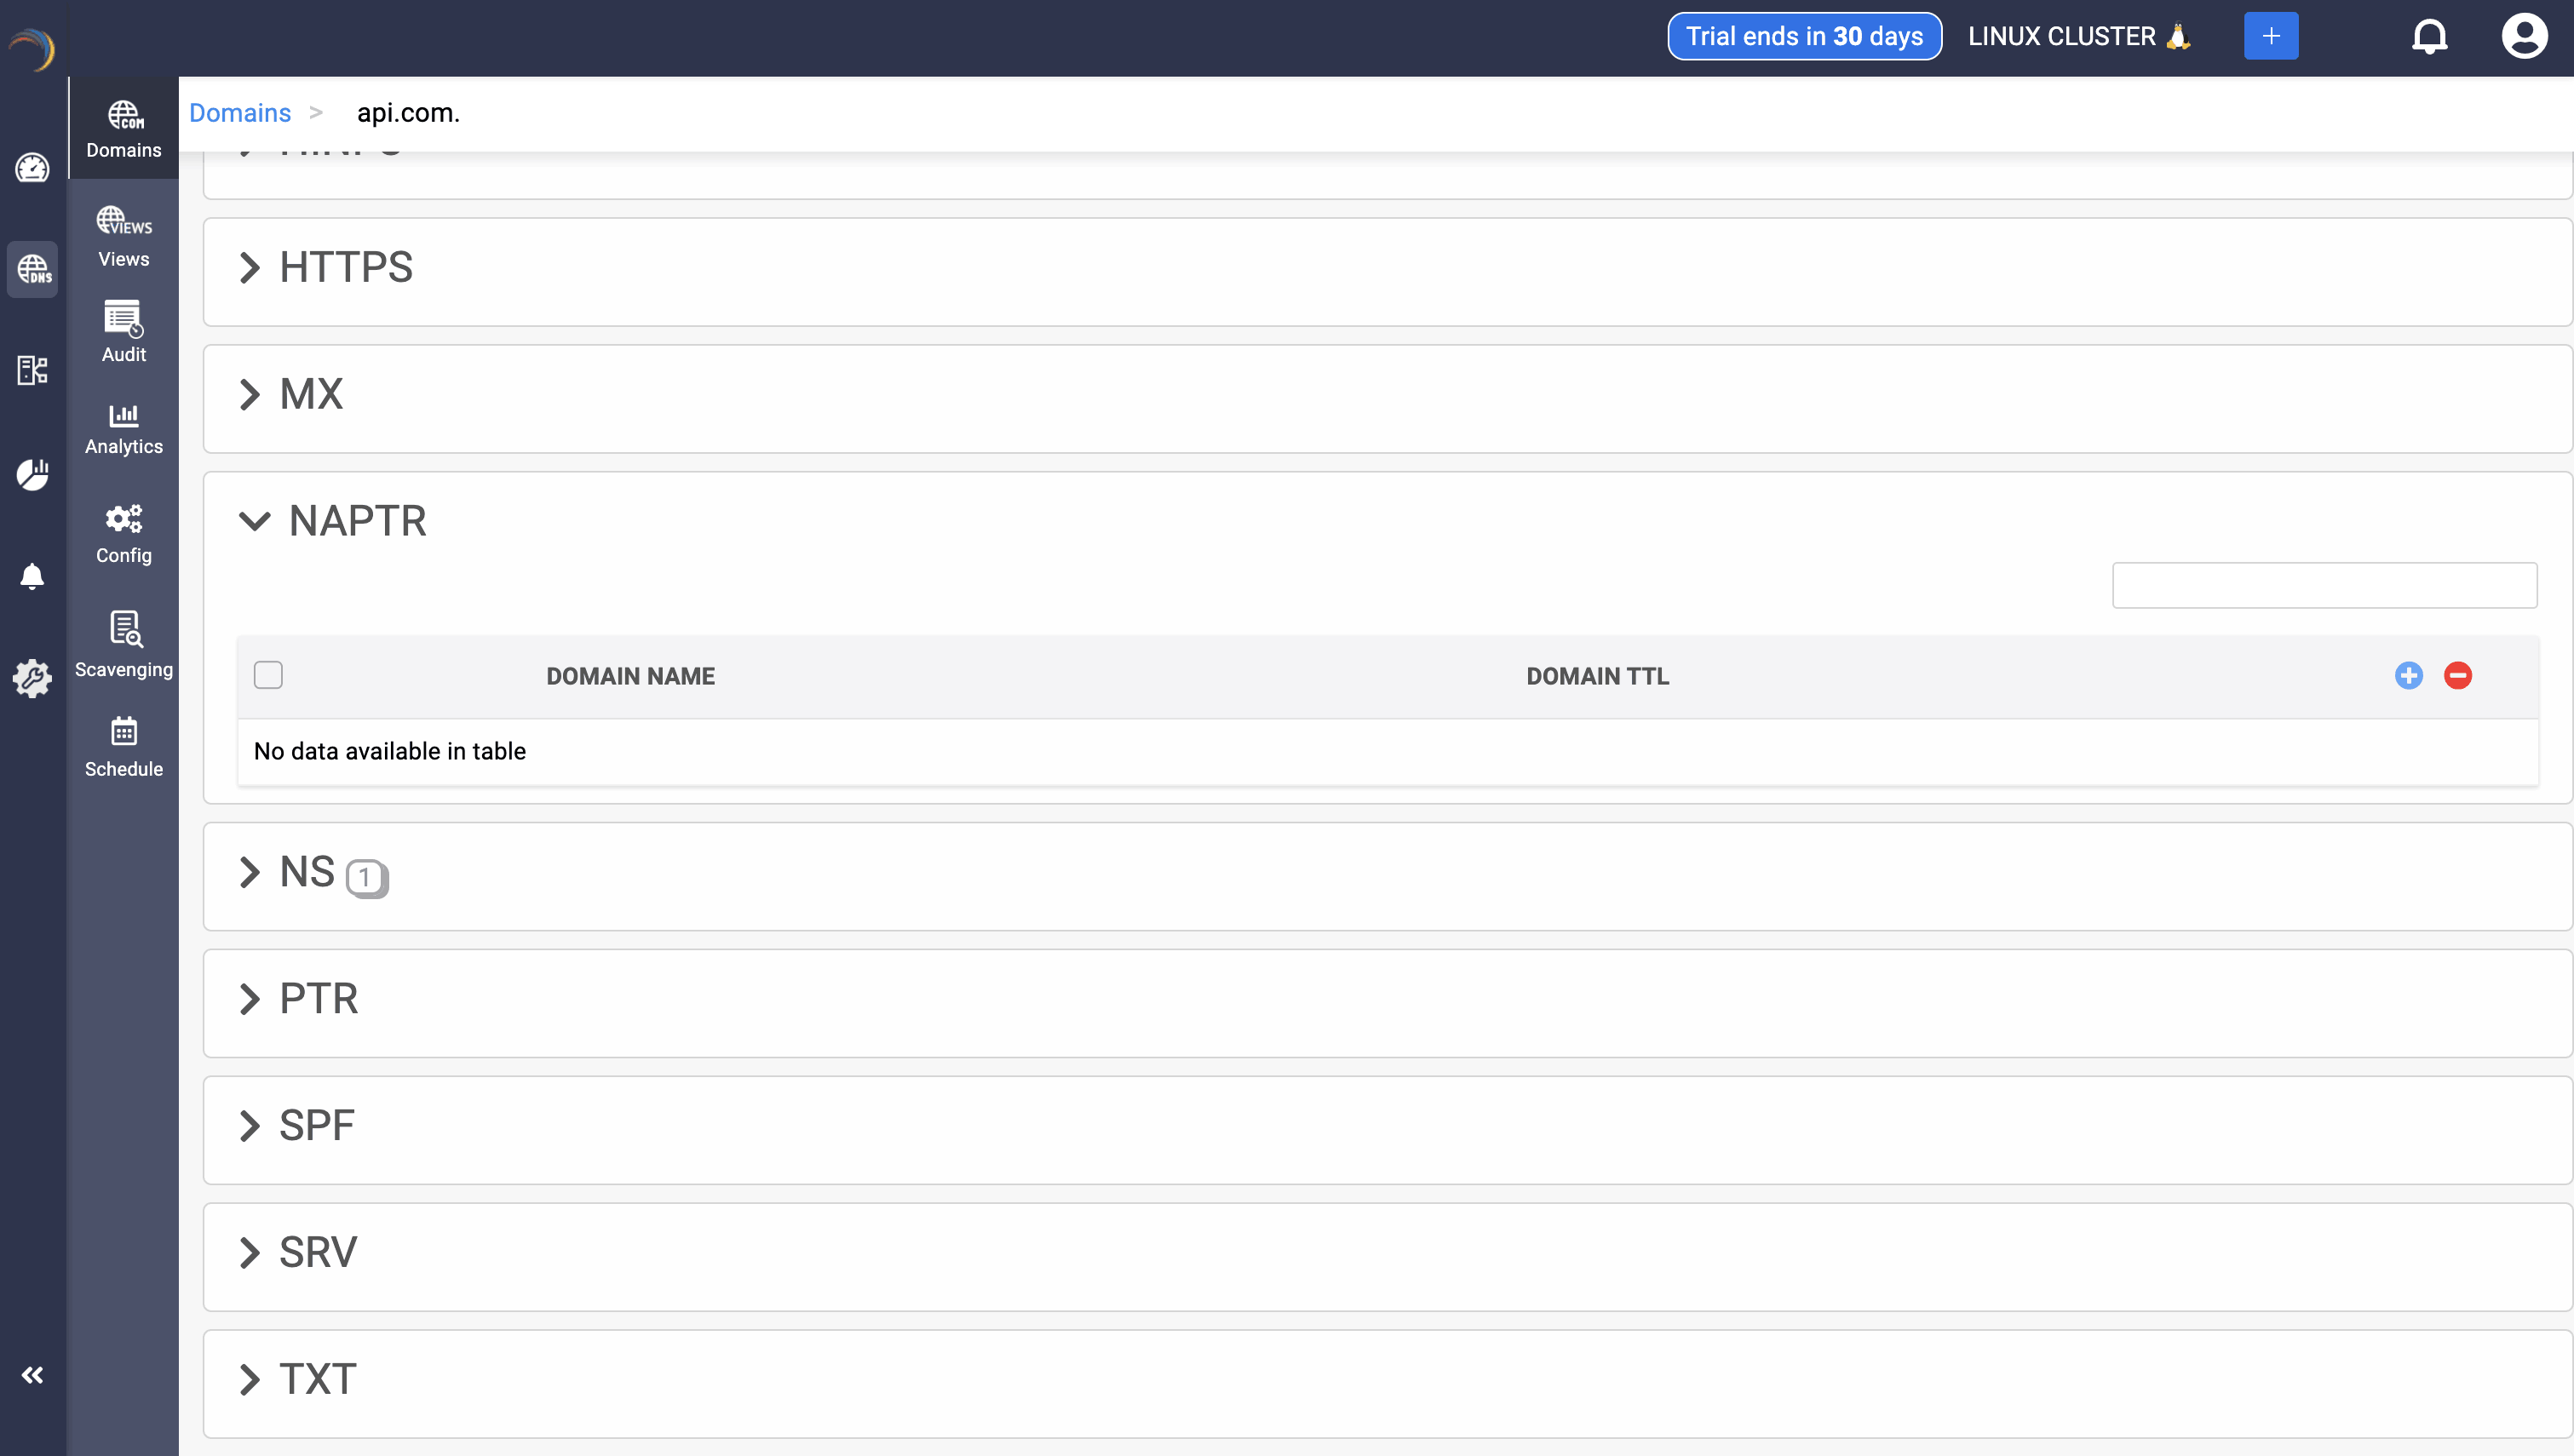Expand the NS records section
The height and width of the screenshot is (1456, 2574).
click(250, 872)
